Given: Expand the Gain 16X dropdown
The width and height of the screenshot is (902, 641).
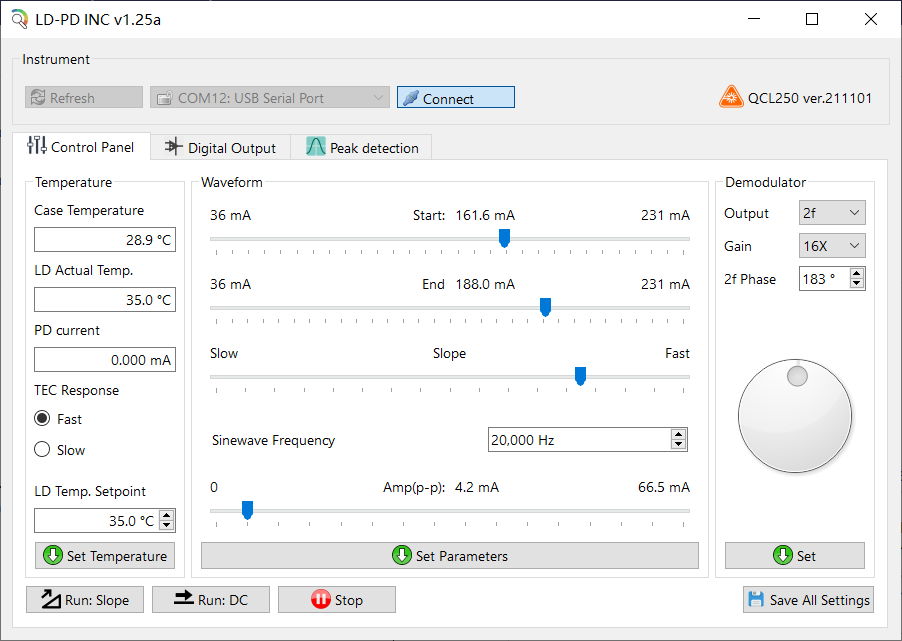Looking at the screenshot, I should click(x=832, y=246).
